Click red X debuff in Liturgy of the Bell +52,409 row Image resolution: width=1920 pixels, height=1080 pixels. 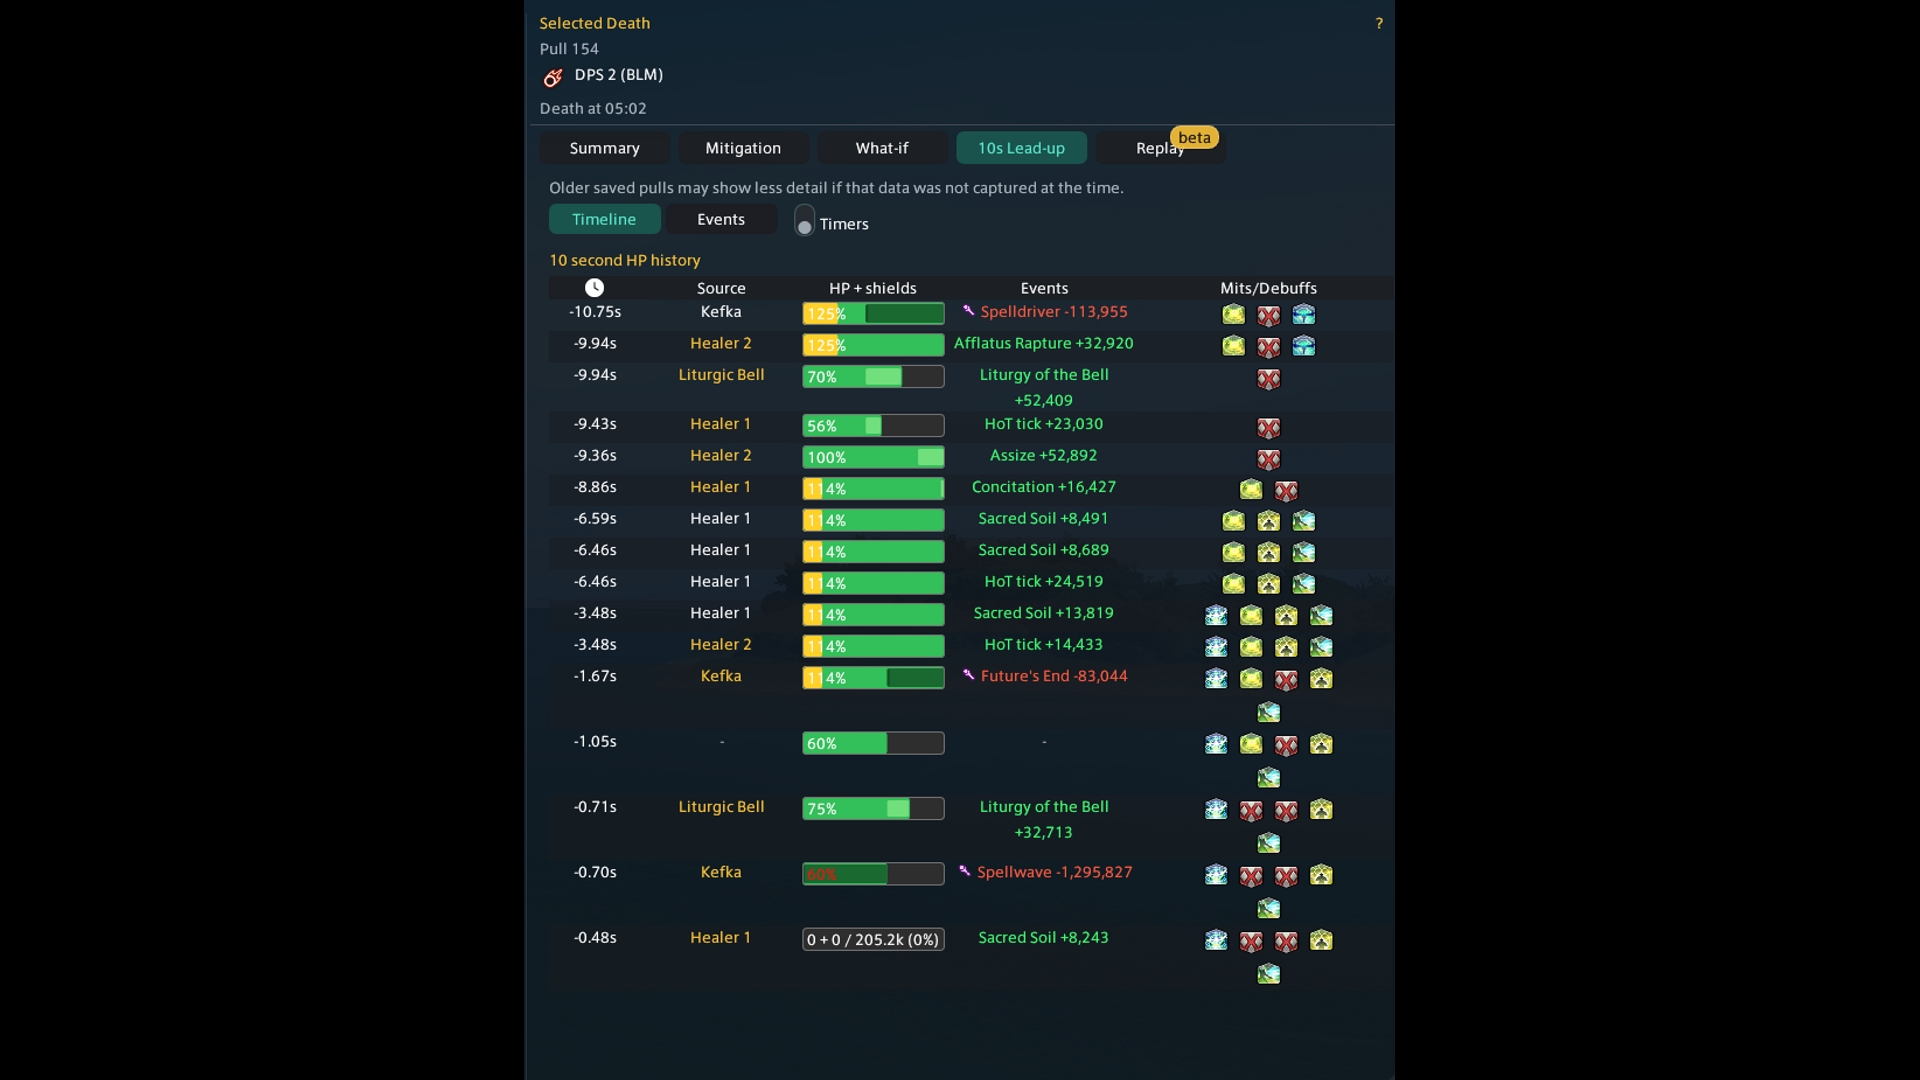point(1268,379)
